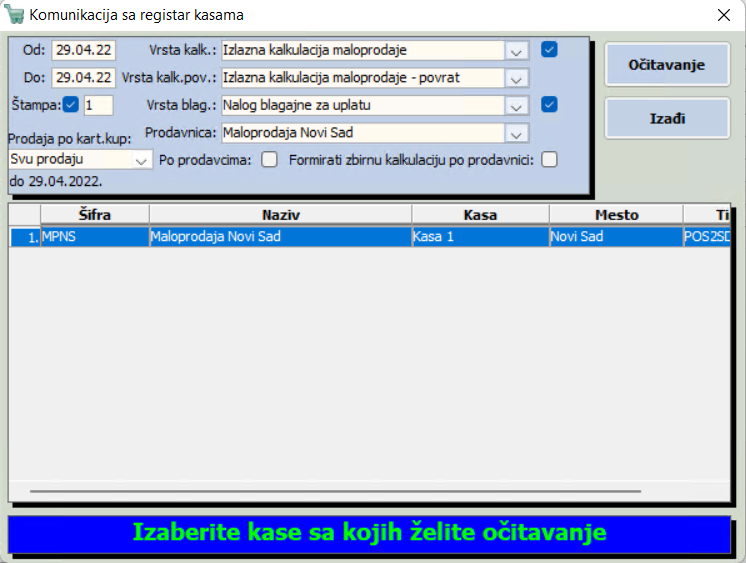
Task: Select the Kasa 1 table cell
Action: (481, 237)
